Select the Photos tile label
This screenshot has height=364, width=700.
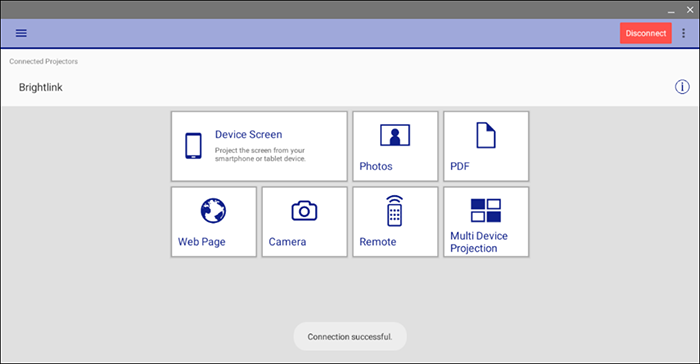click(376, 166)
